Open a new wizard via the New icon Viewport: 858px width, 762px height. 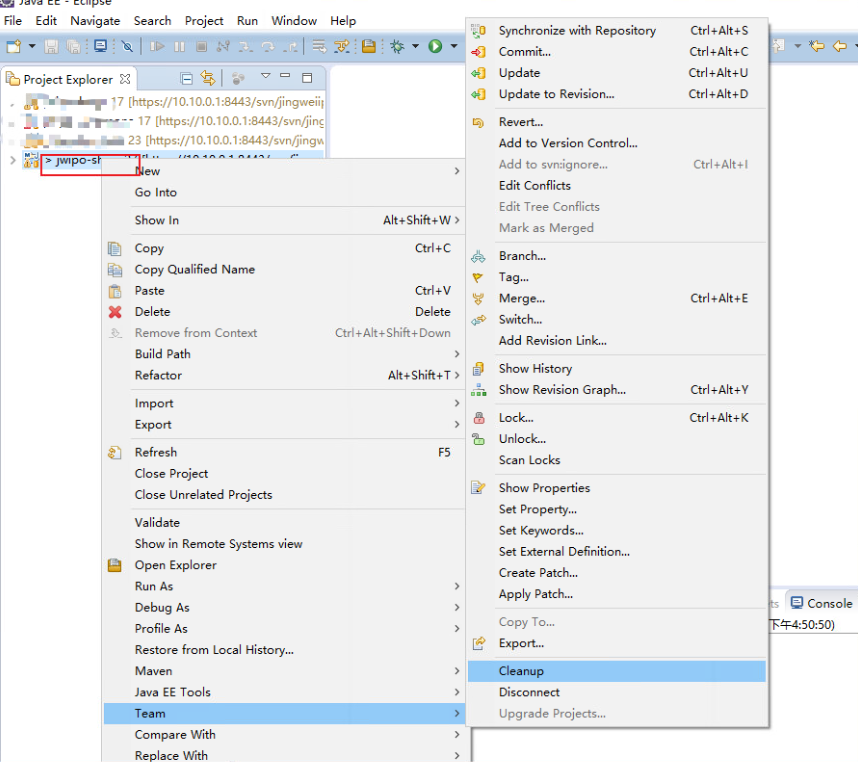pos(11,44)
